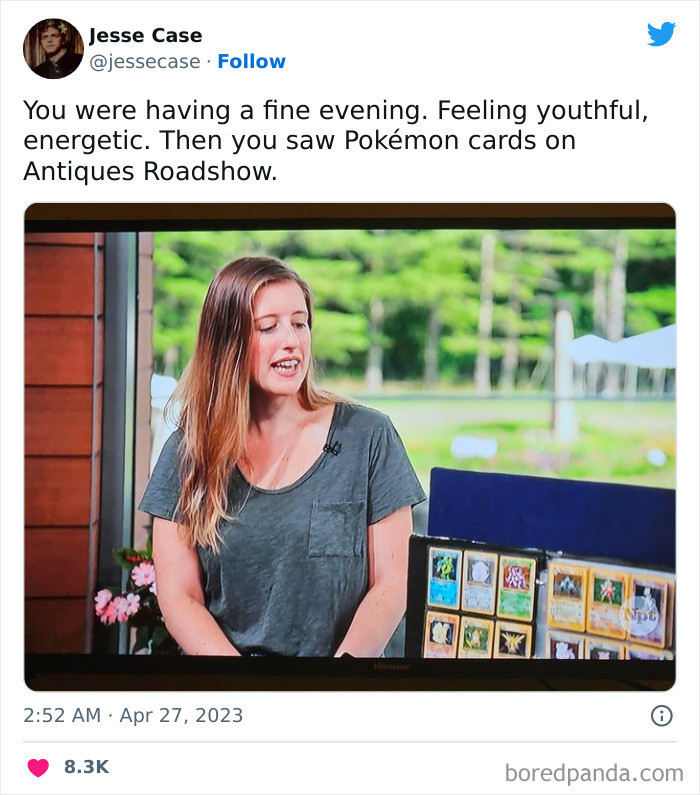Click the Jesse Case display name
This screenshot has height=795, width=700.
tap(145, 35)
